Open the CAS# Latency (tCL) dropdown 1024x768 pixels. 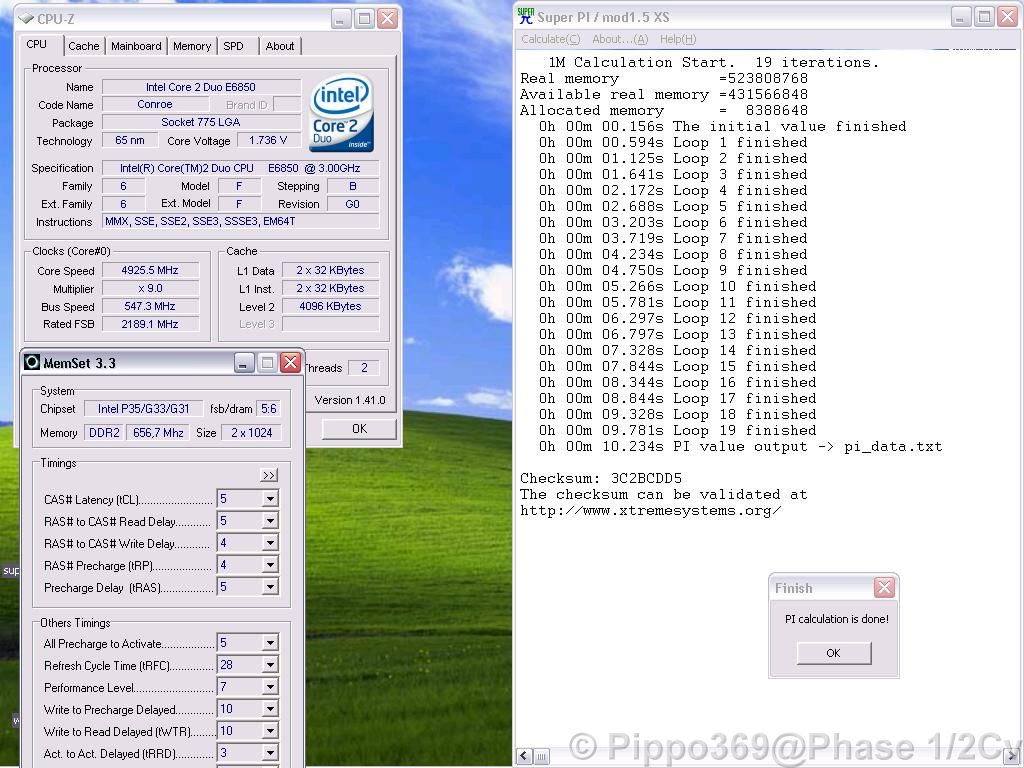[x=270, y=499]
